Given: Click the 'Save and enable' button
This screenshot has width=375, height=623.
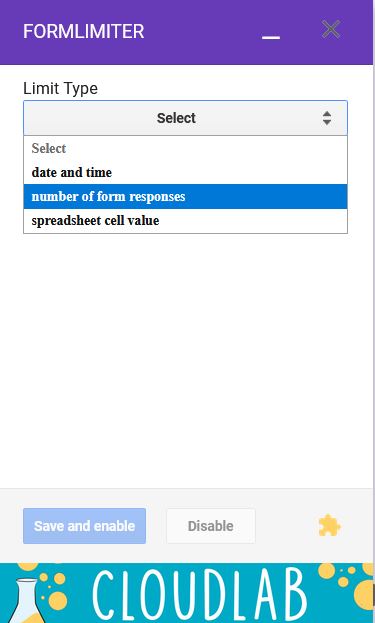Looking at the screenshot, I should coord(84,526).
